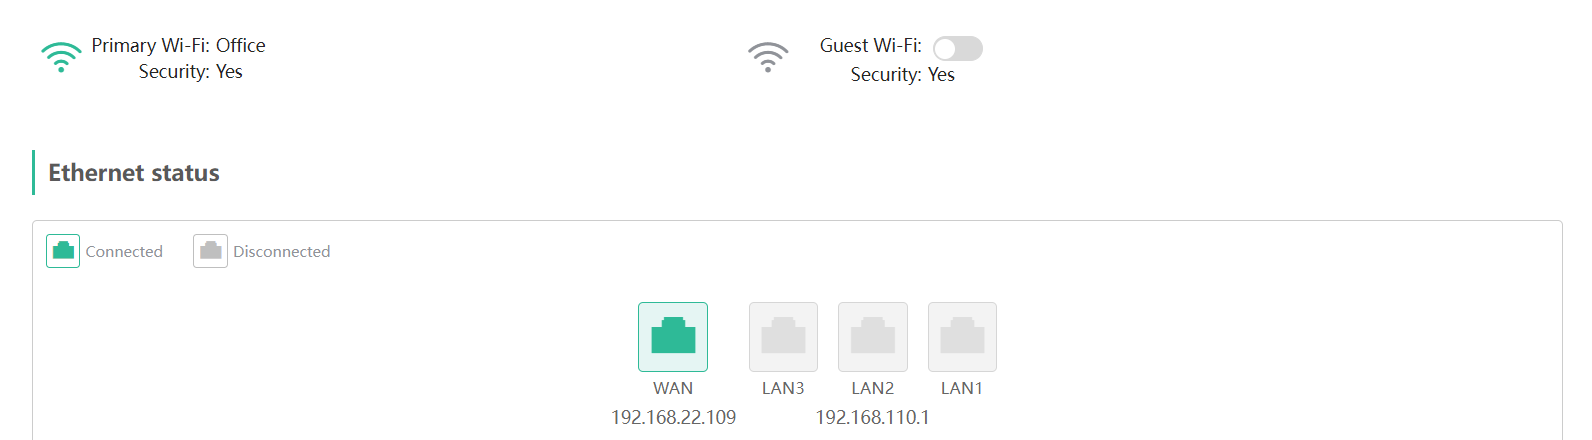Viewport: 1592px width, 440px height.
Task: Click the WAN text label
Action: [x=673, y=388]
